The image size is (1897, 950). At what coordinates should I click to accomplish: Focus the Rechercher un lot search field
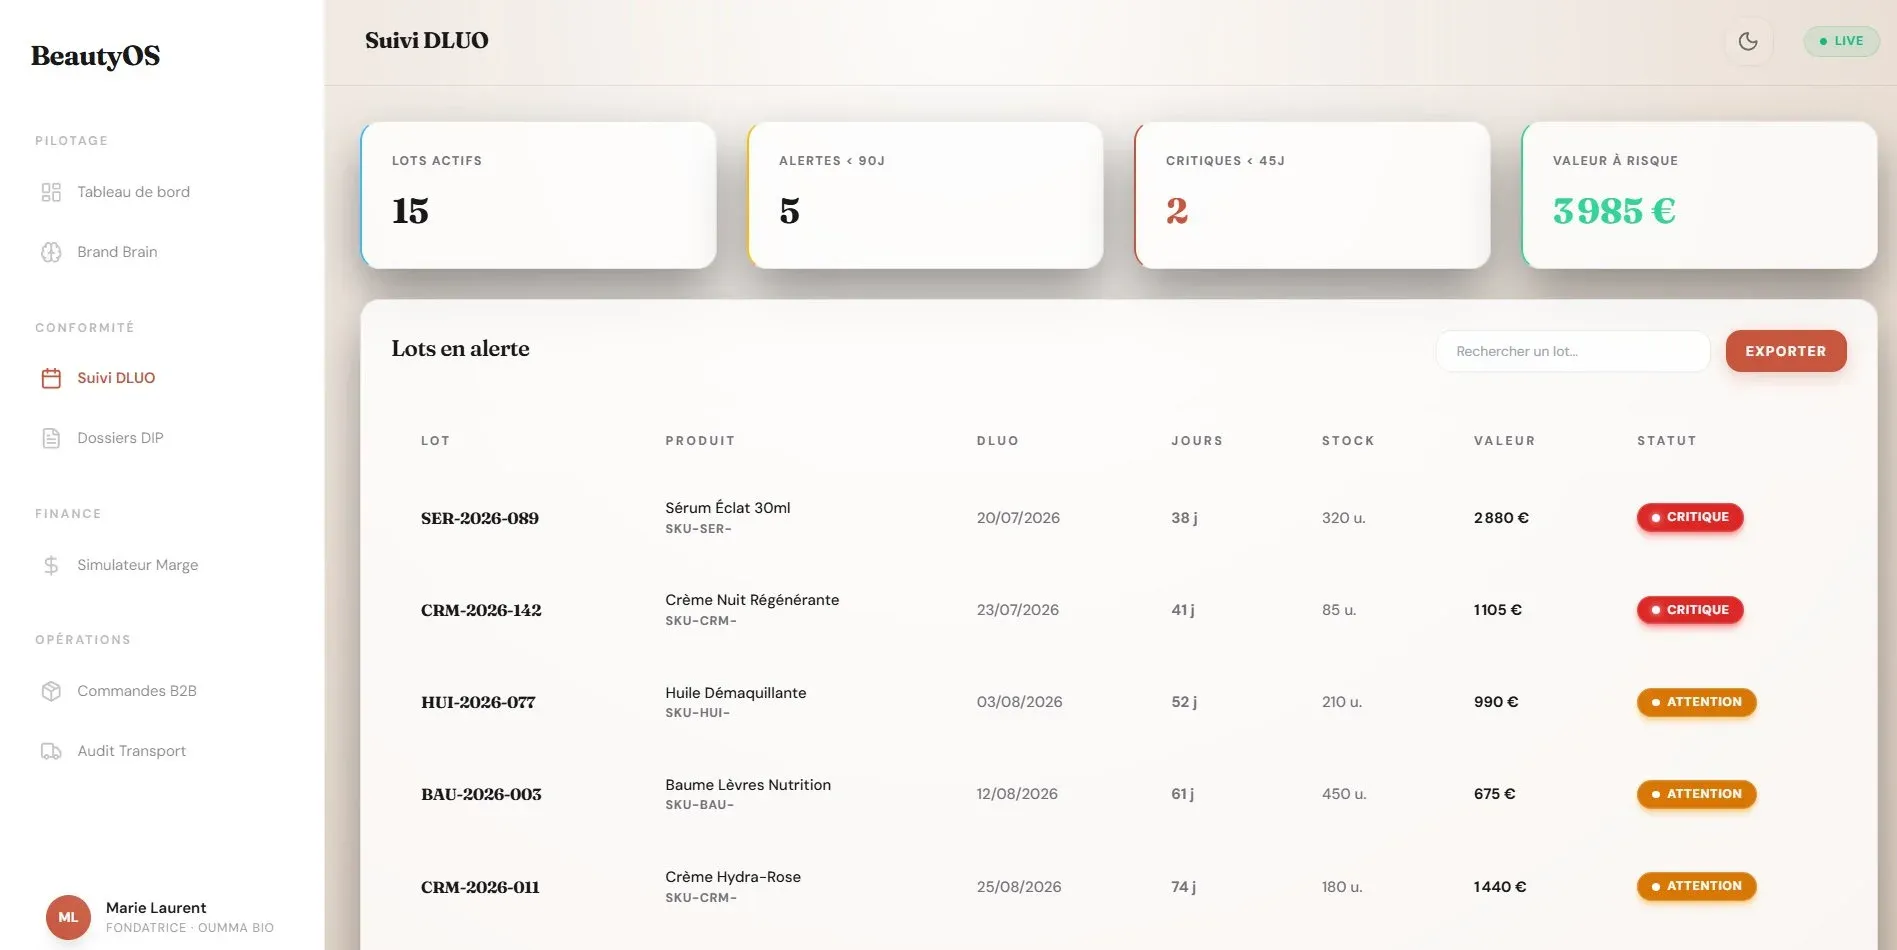[x=1573, y=351]
